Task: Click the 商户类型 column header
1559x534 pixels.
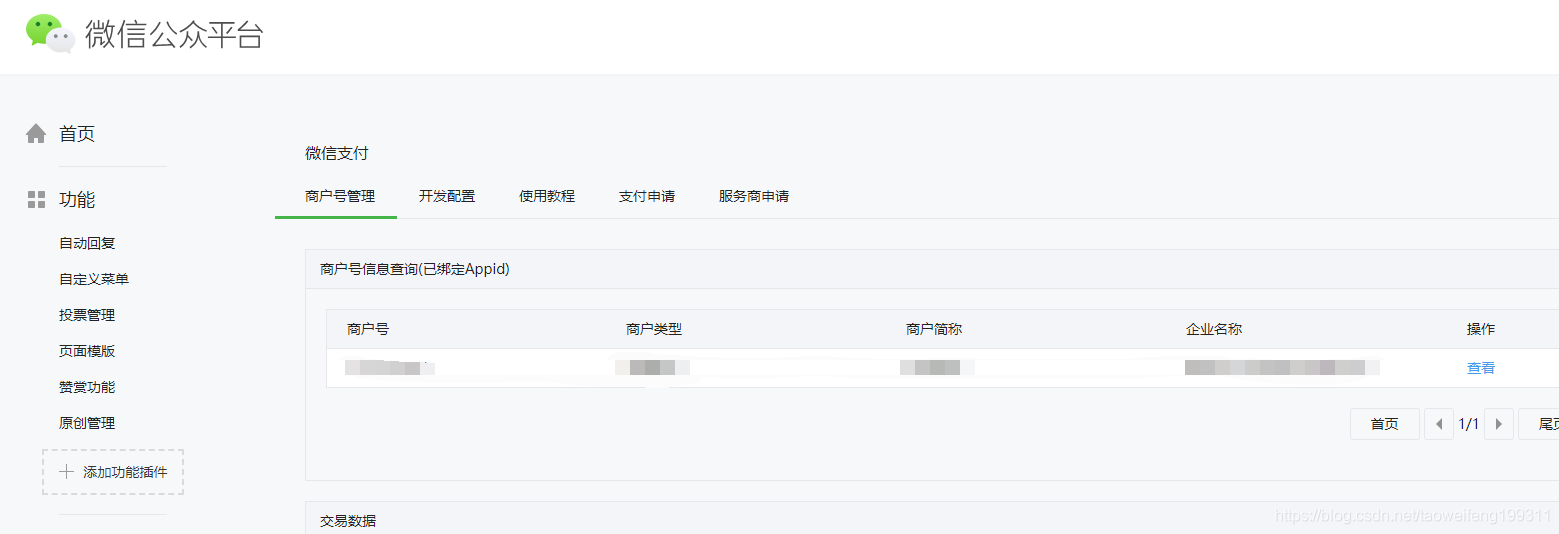Action: [x=654, y=329]
